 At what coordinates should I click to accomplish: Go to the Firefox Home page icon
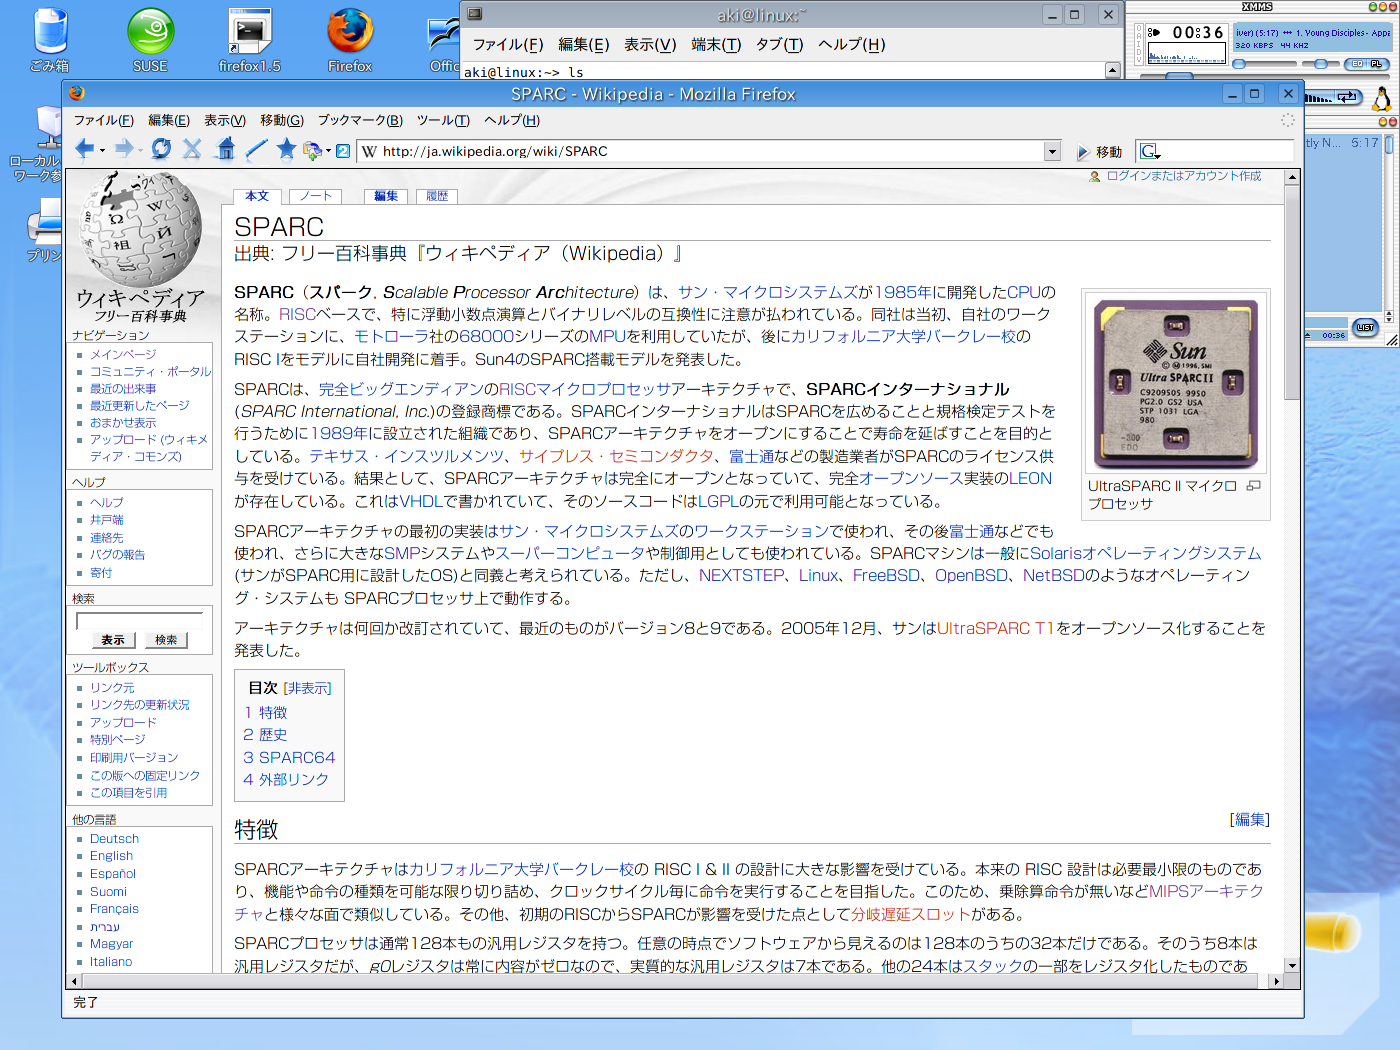tap(226, 150)
